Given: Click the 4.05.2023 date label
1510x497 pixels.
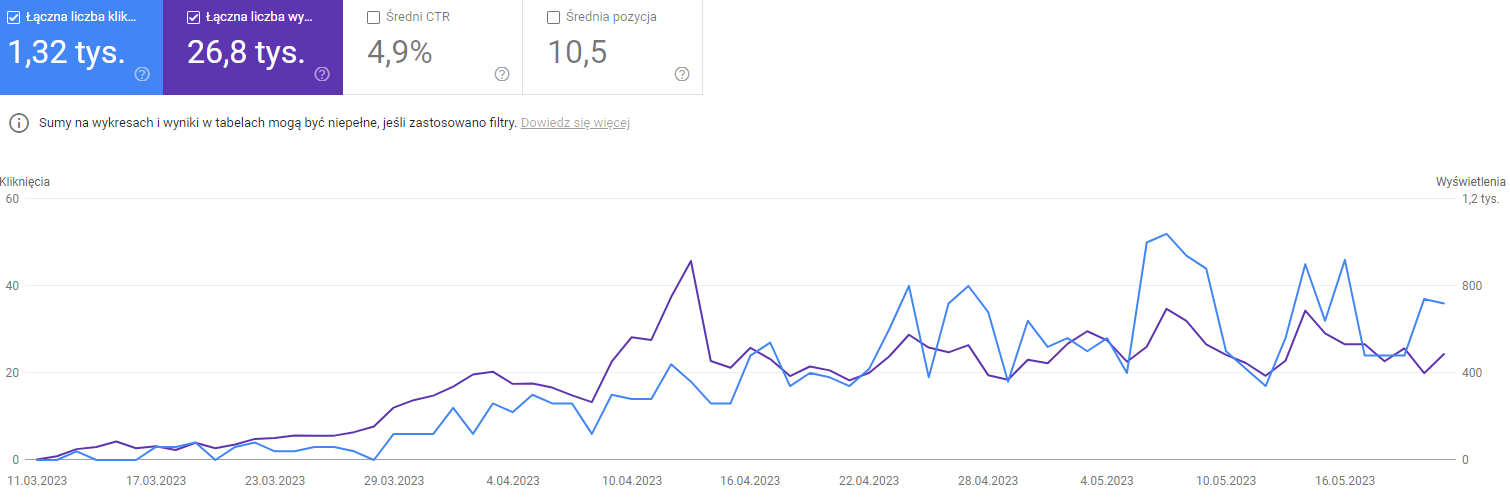Looking at the screenshot, I should pyautogui.click(x=1108, y=480).
